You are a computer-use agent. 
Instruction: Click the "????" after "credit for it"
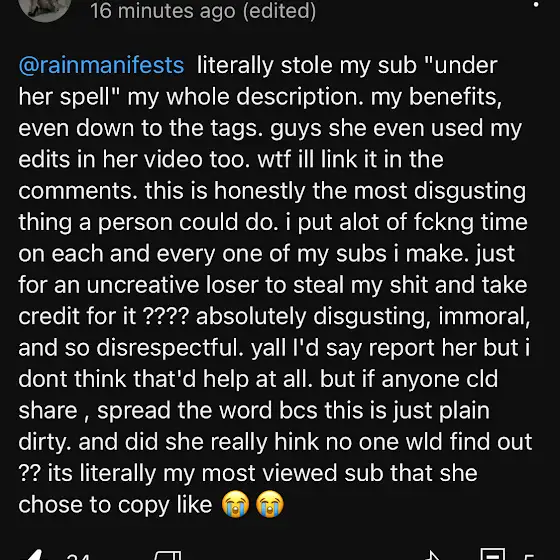tap(165, 316)
